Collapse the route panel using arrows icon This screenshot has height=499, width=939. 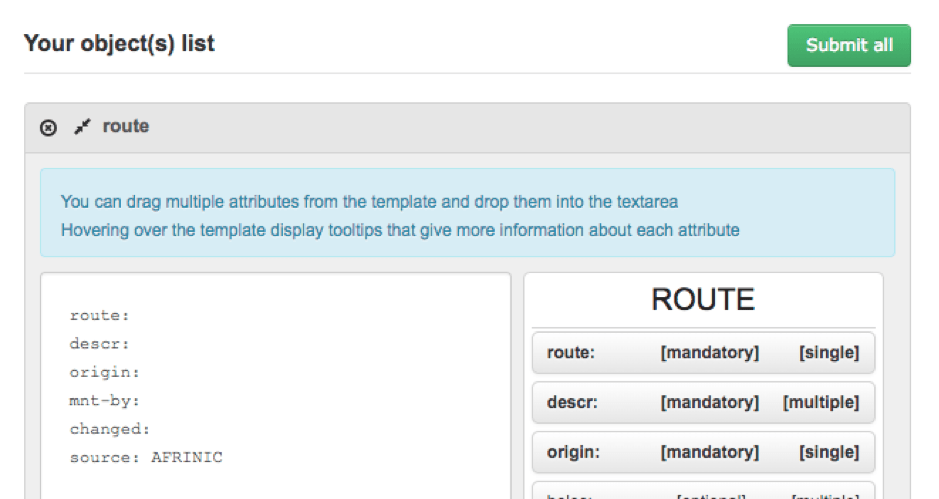pos(82,127)
